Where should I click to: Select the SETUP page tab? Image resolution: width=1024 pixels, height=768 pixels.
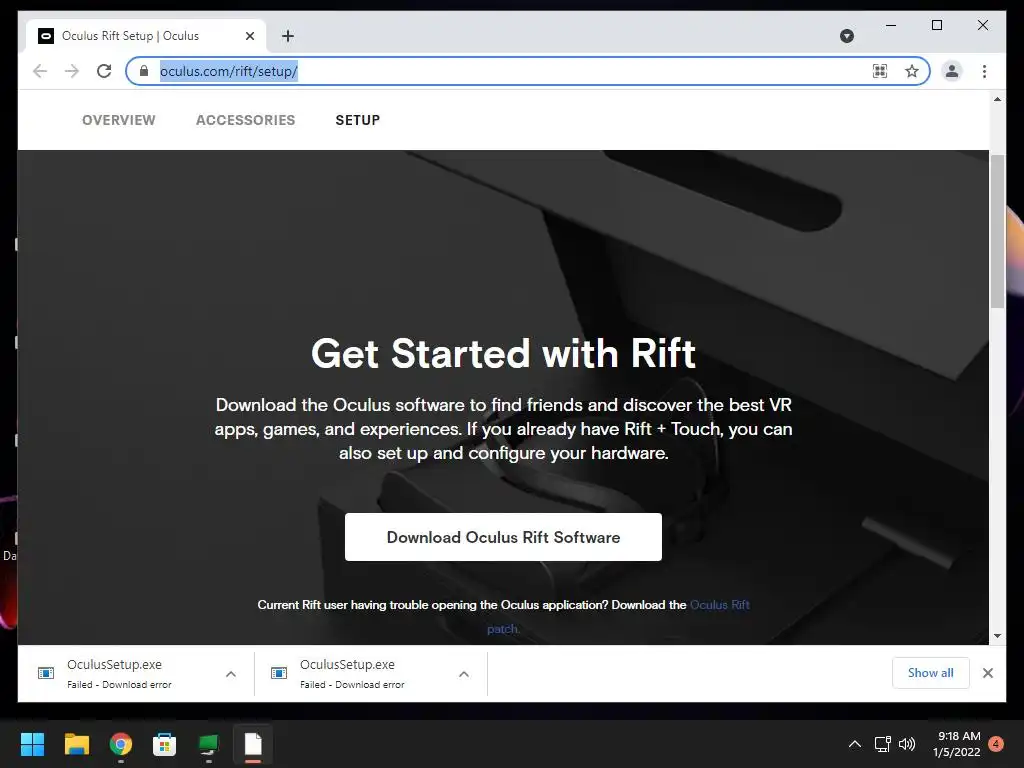(x=358, y=120)
